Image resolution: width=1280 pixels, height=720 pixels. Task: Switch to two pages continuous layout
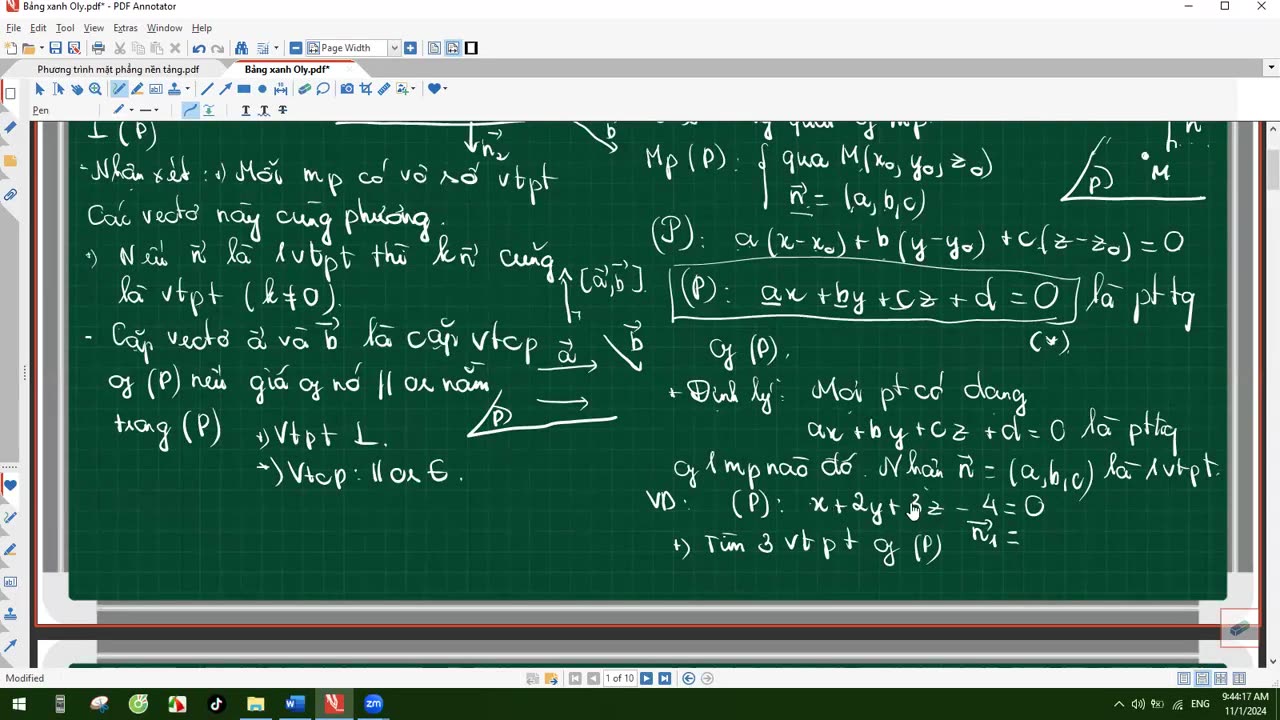[x=1220, y=678]
